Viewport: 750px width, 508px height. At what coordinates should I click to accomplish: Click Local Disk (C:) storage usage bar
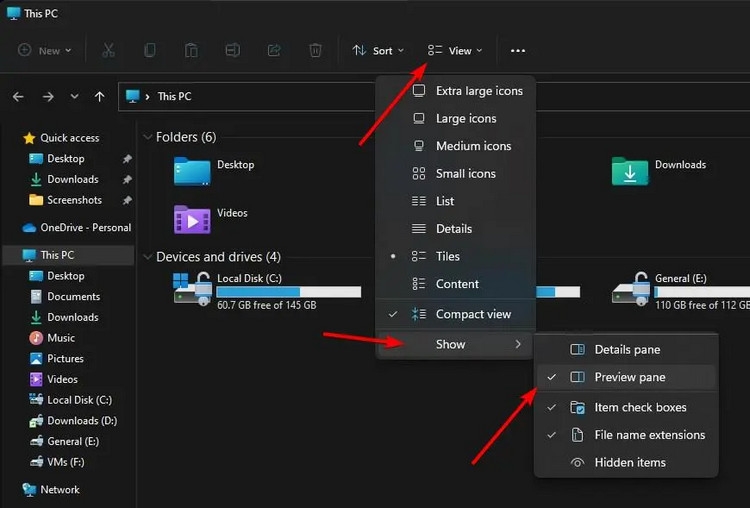point(289,292)
